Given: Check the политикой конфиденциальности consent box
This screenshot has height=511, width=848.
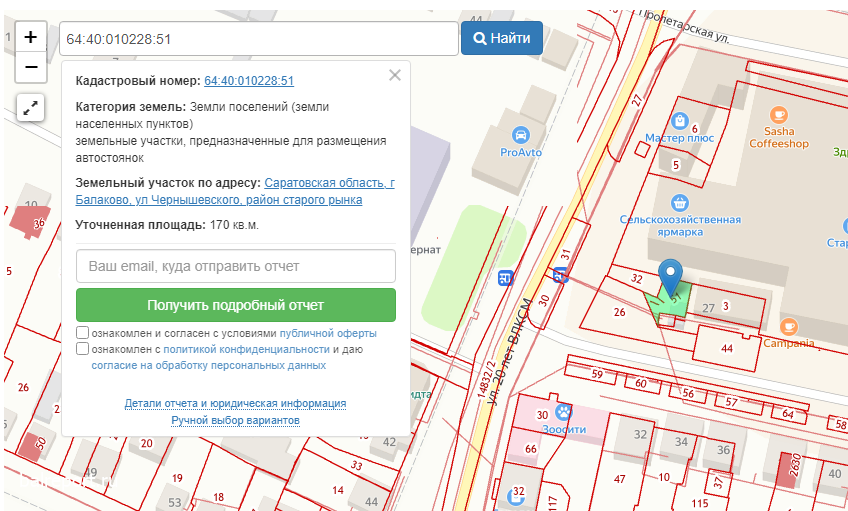Looking at the screenshot, I should click(82, 349).
